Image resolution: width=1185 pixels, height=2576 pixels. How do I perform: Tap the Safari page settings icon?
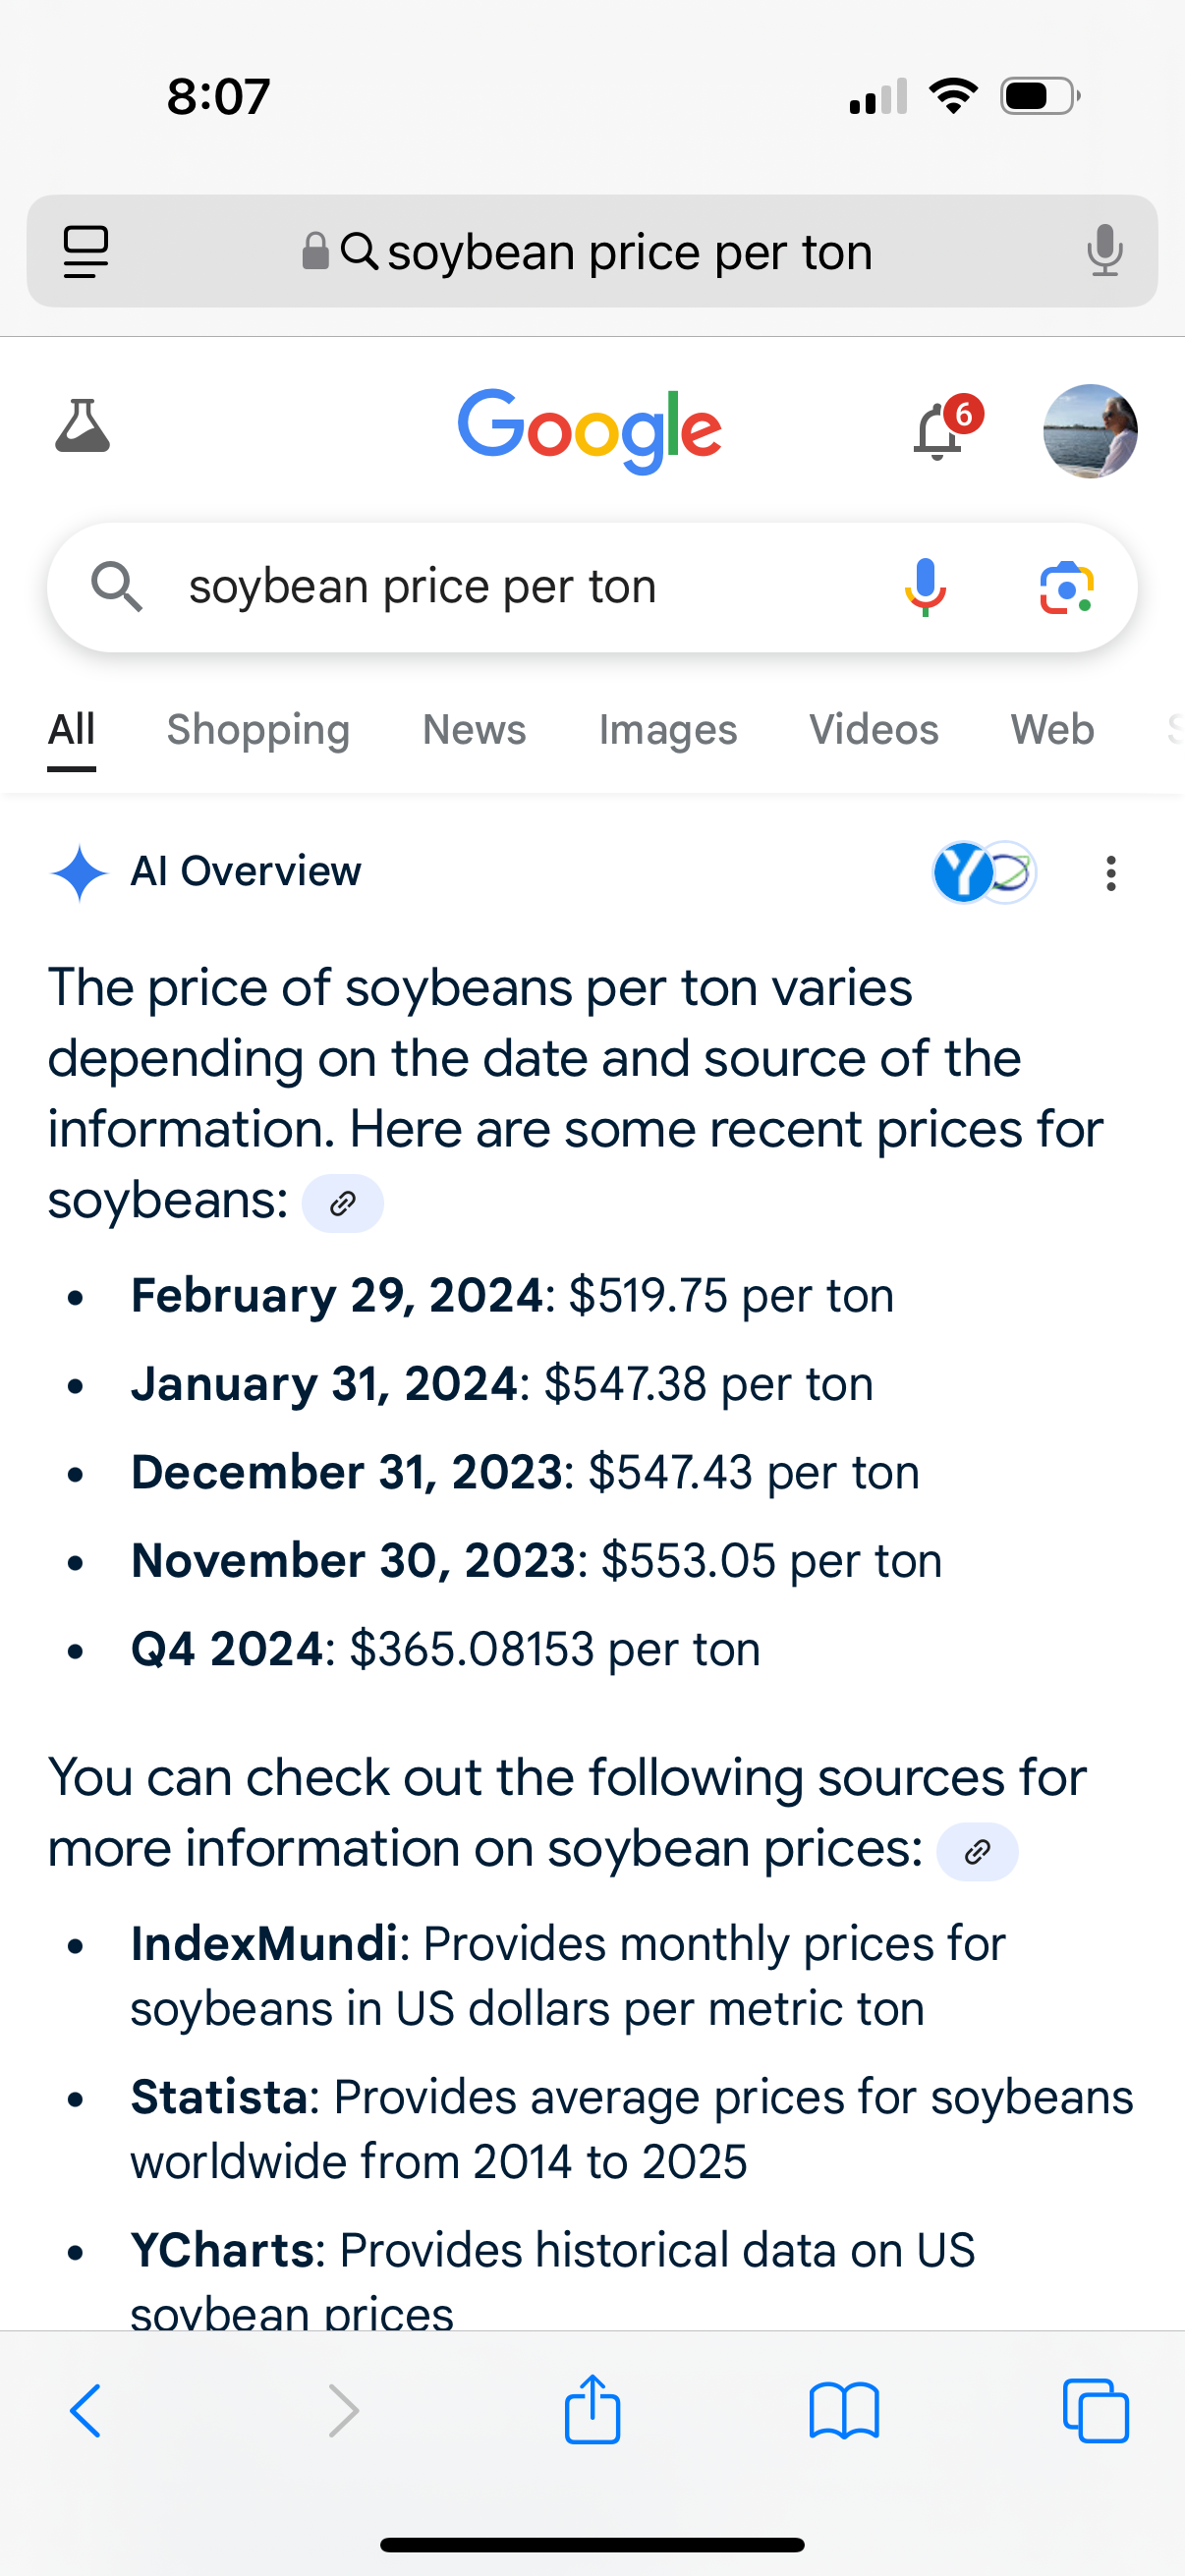(86, 251)
